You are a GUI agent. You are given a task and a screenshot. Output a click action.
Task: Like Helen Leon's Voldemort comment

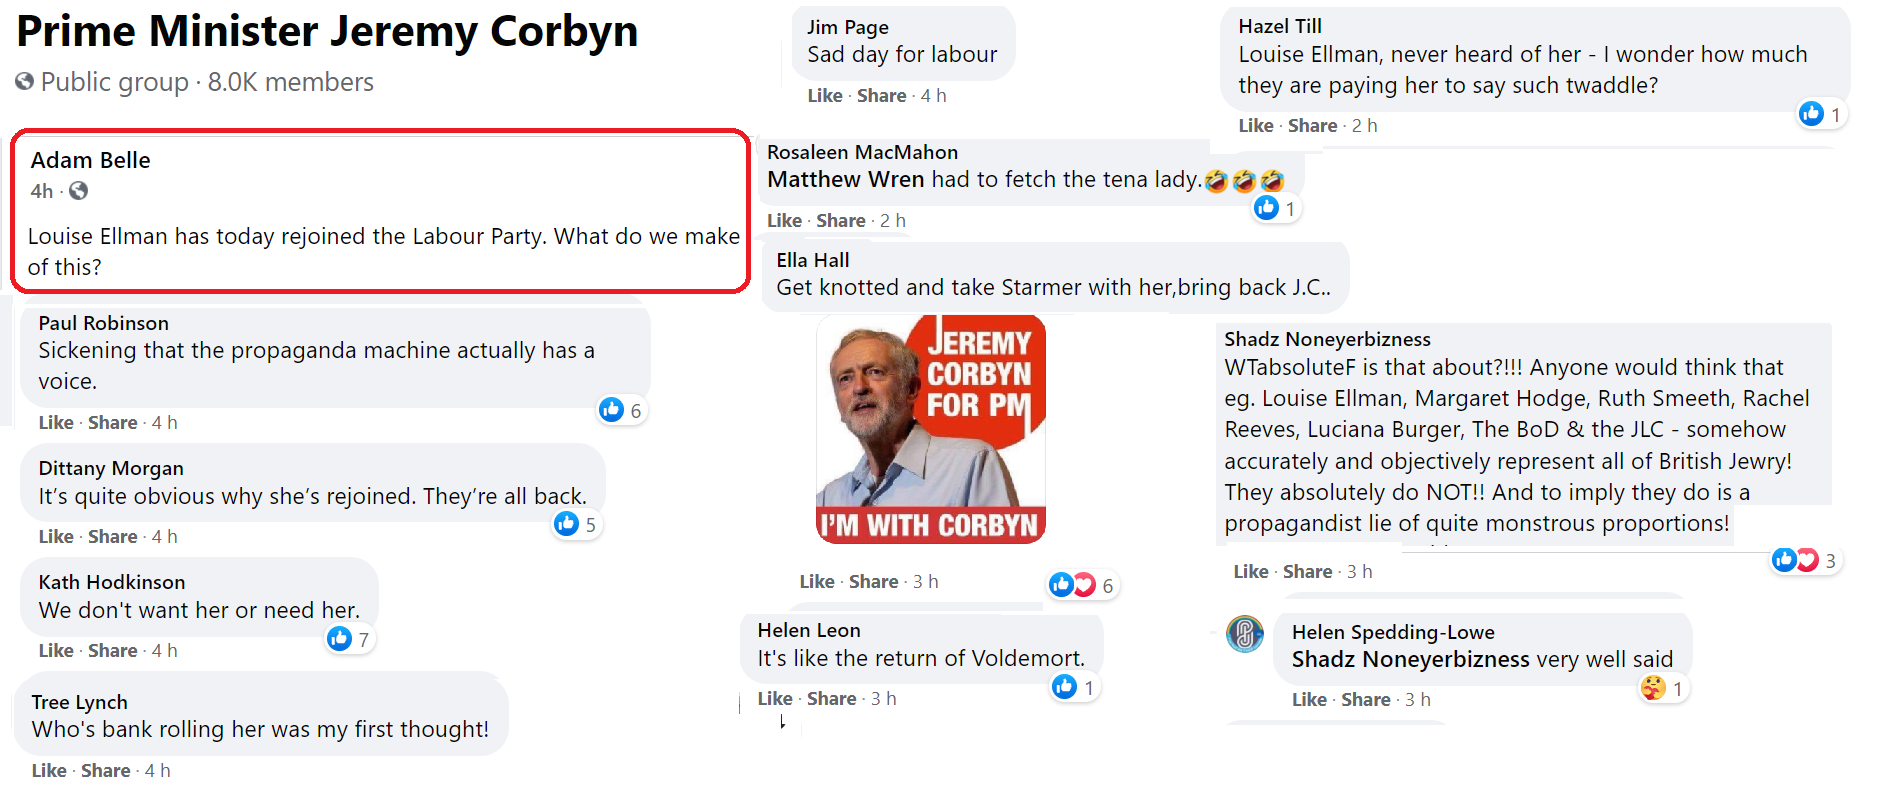click(x=775, y=699)
